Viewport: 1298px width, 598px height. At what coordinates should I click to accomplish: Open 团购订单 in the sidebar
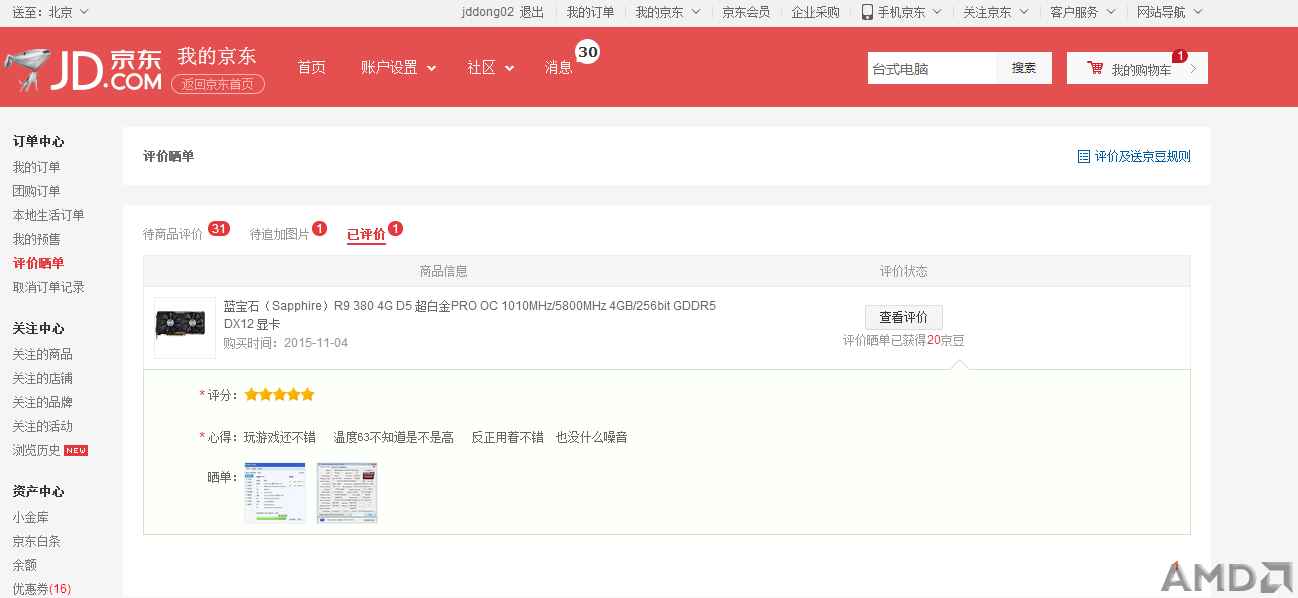tap(36, 191)
